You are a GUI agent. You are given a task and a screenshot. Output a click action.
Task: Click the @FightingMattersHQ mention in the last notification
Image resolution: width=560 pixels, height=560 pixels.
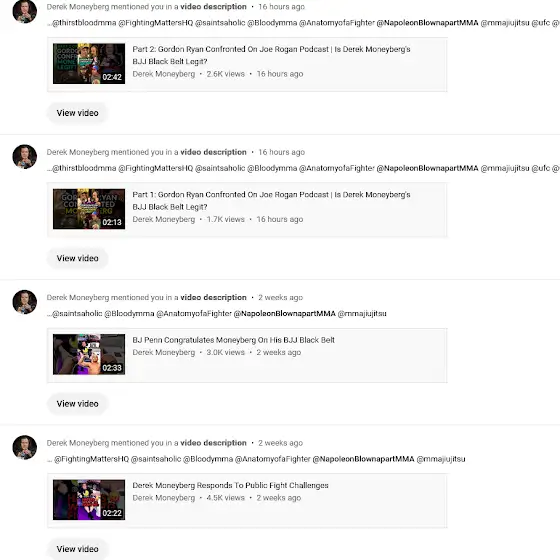91,459
